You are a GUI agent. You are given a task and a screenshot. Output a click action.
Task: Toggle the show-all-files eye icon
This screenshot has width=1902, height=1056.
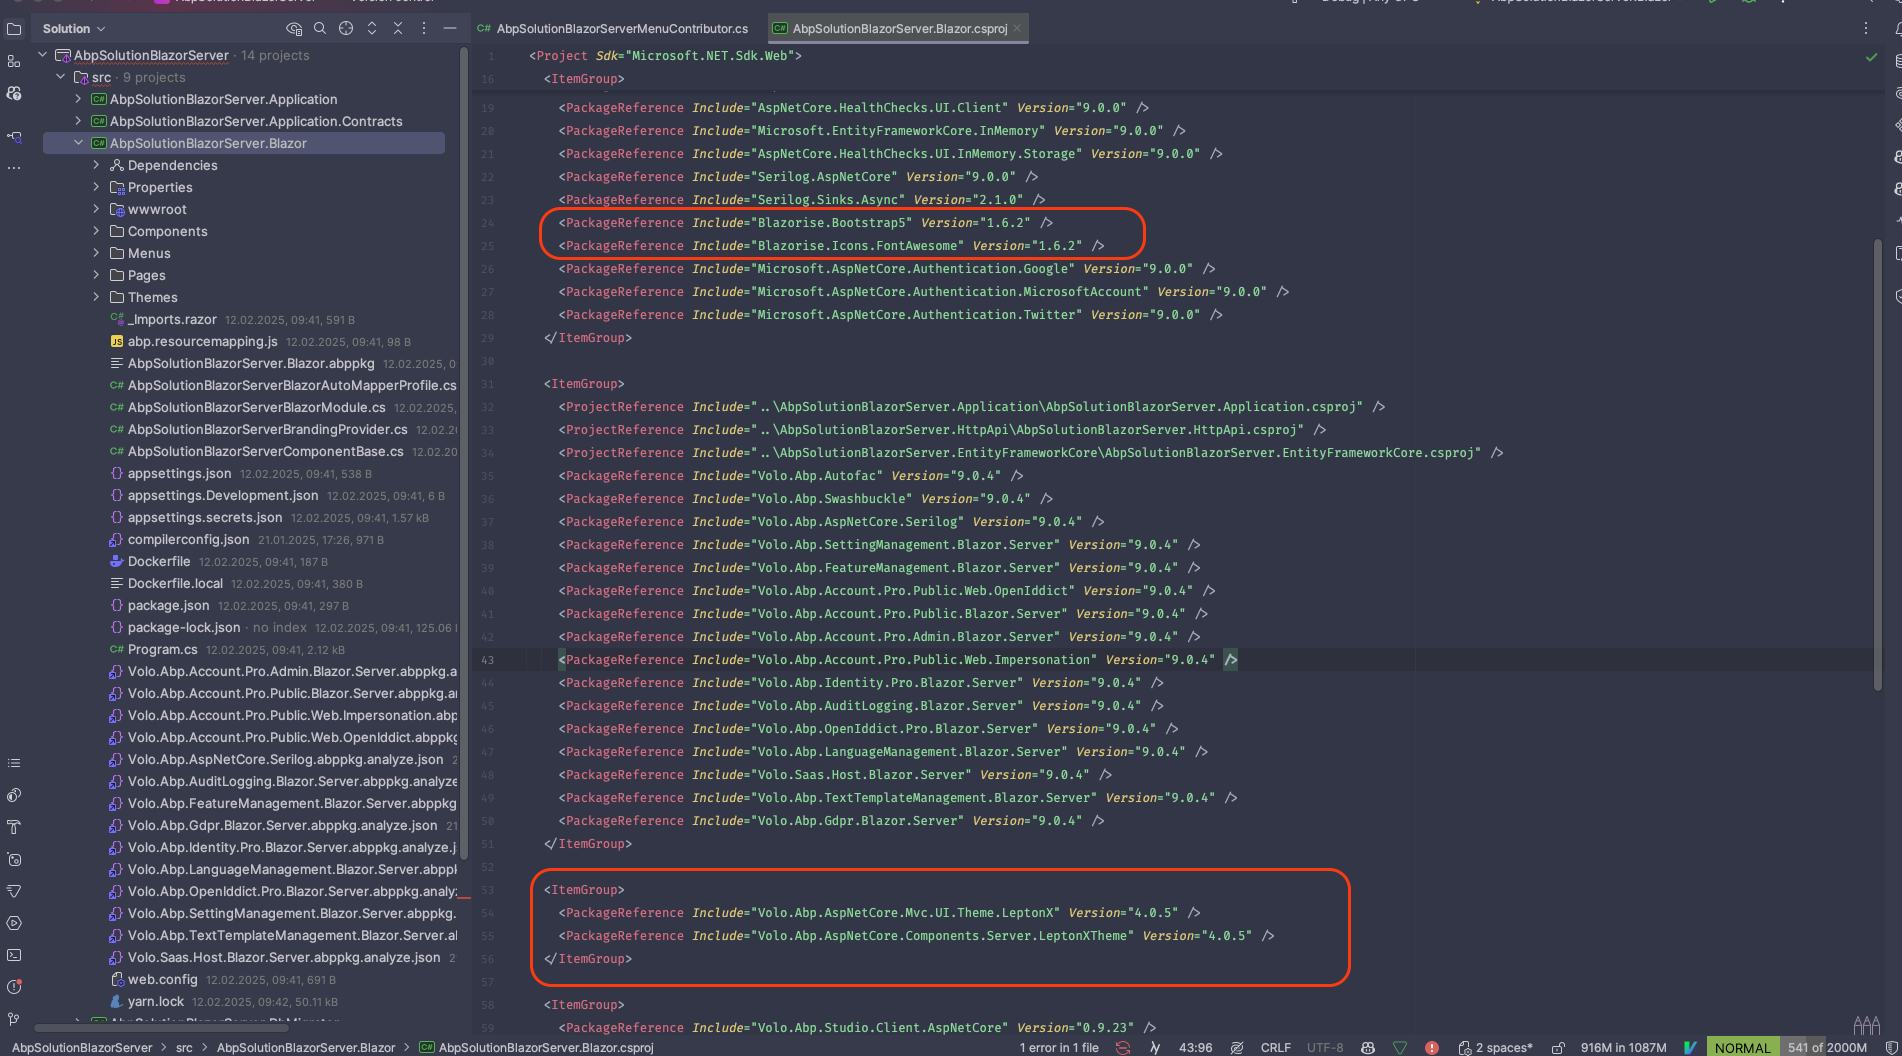pos(293,28)
